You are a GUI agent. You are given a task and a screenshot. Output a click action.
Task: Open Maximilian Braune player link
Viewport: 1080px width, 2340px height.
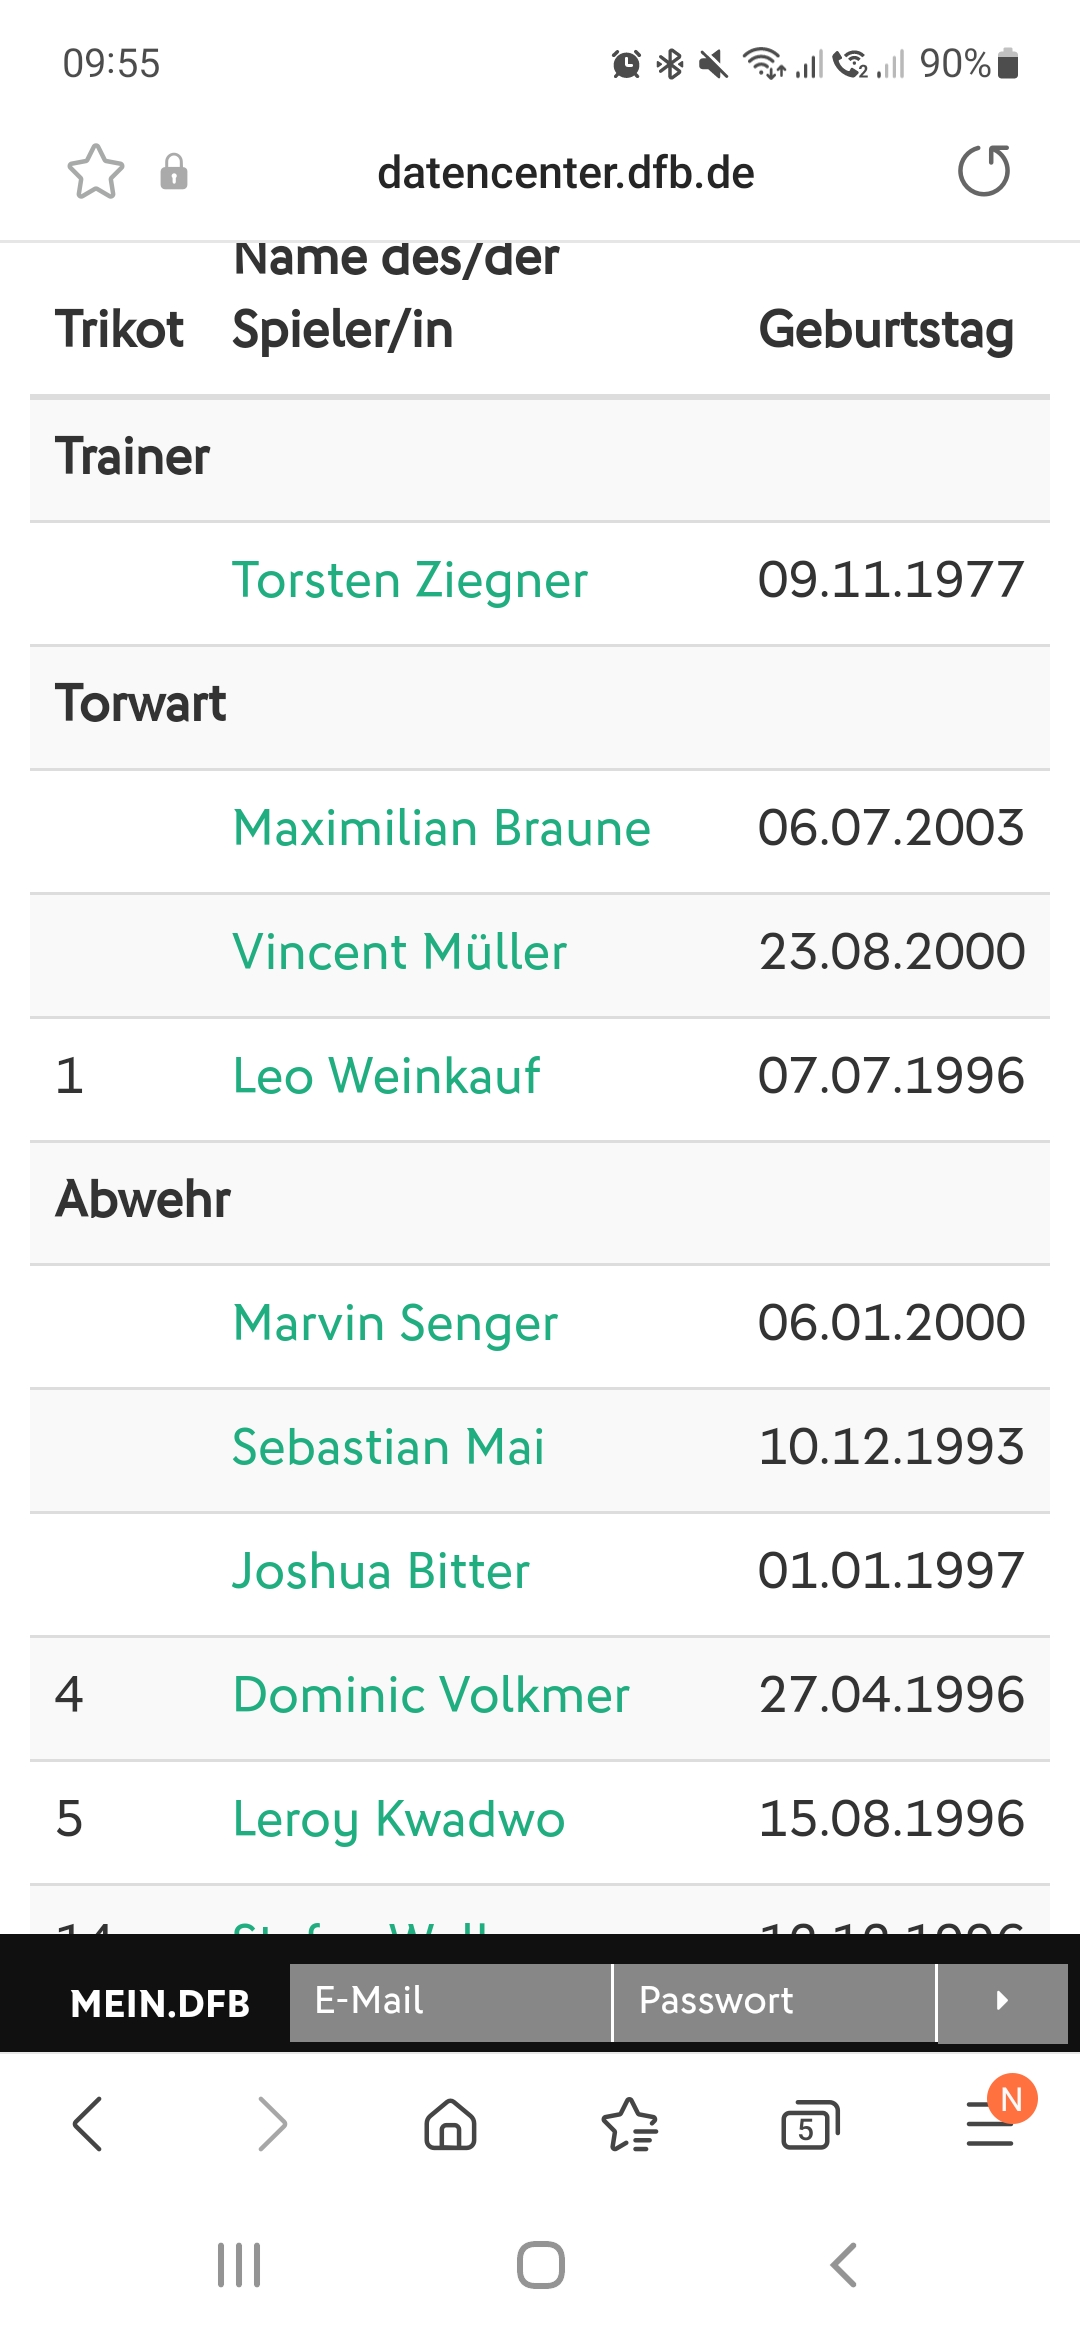(441, 828)
